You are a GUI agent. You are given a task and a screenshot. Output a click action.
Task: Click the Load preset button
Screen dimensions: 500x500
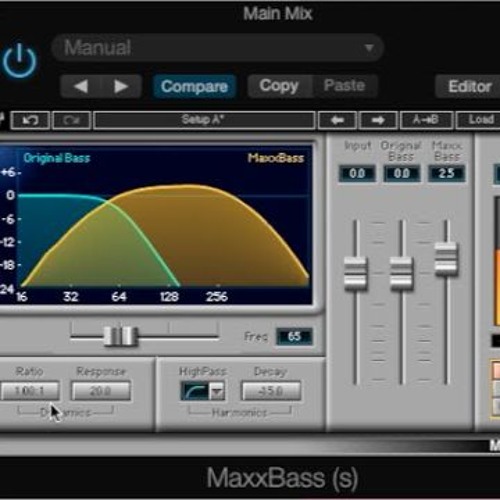click(480, 120)
